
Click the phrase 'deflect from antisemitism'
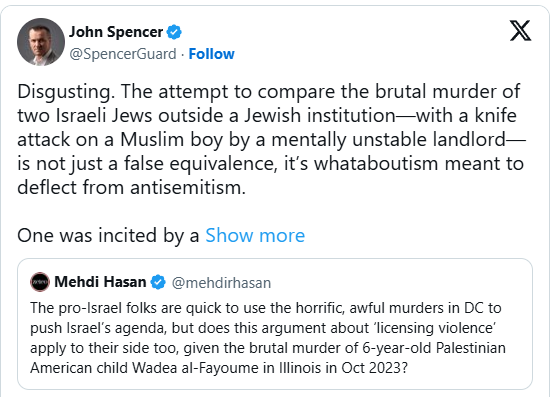point(131,187)
